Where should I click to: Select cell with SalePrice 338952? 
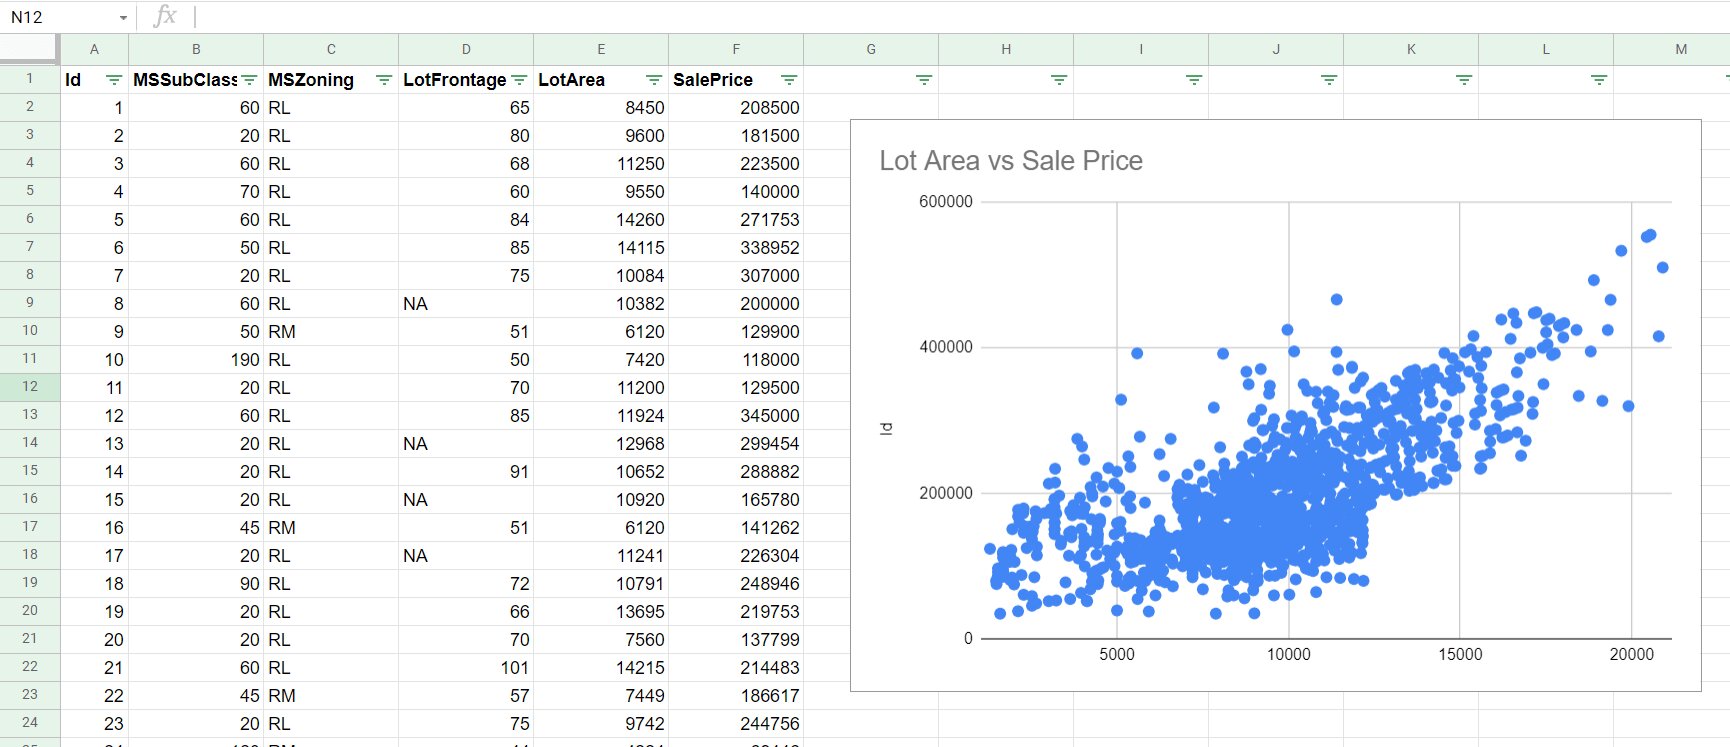(736, 248)
